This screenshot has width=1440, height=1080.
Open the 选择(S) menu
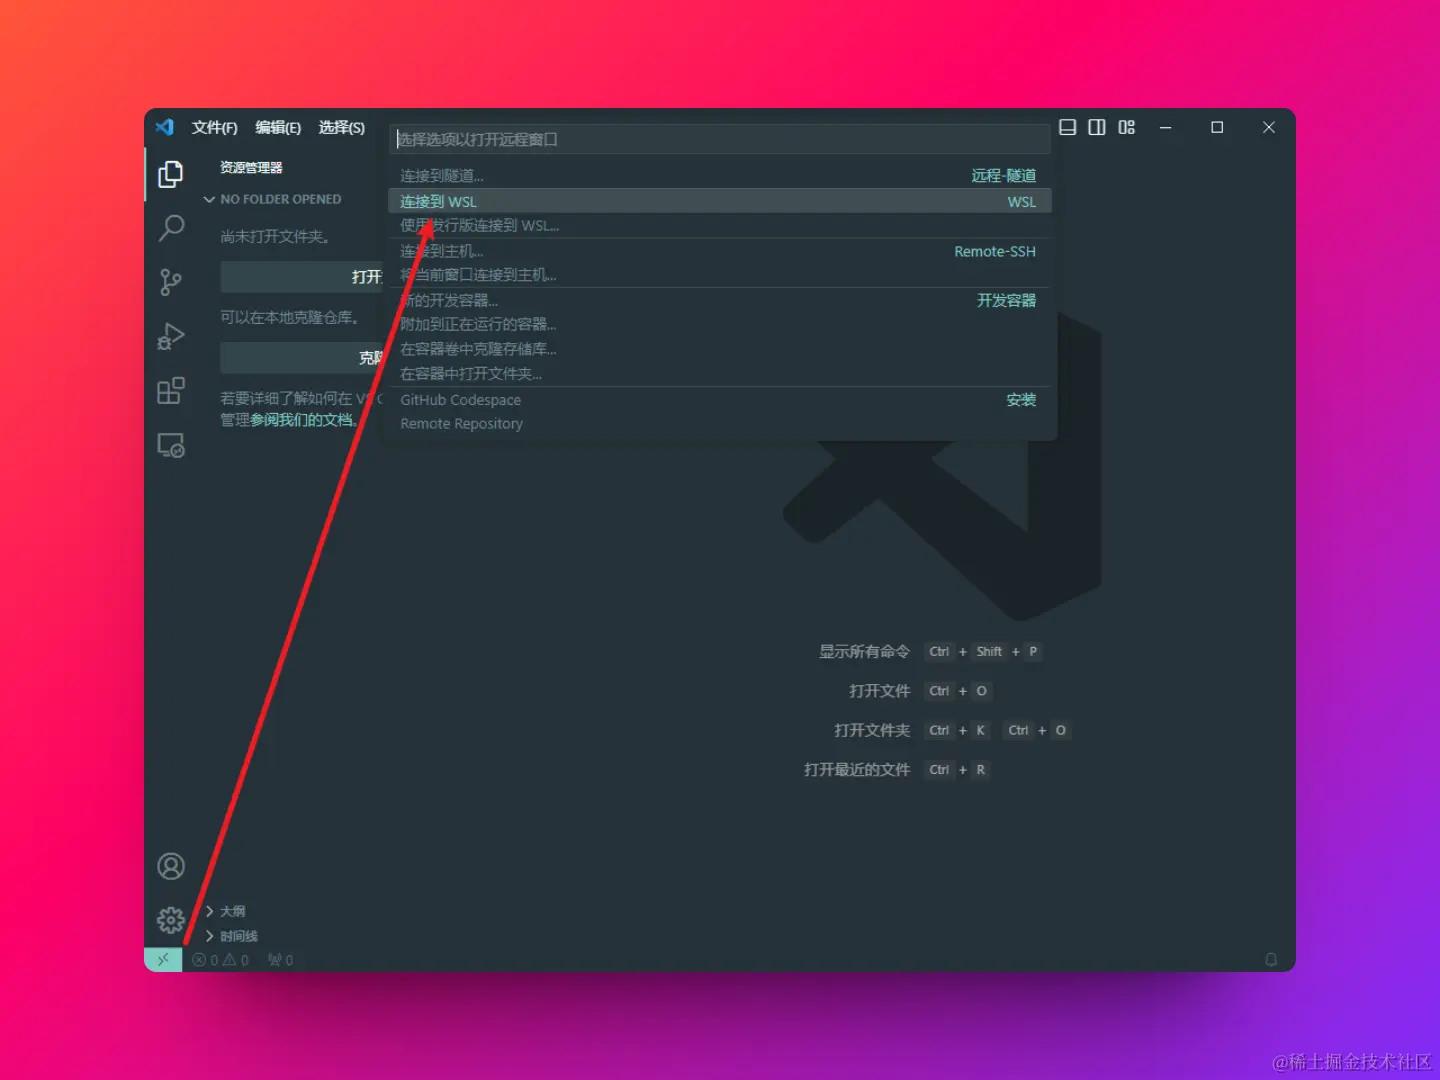click(342, 127)
